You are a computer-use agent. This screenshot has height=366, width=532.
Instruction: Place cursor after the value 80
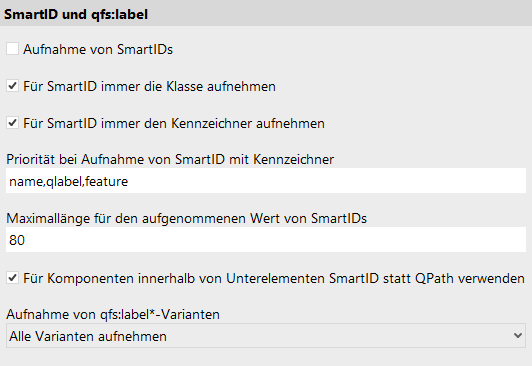(x=25, y=240)
